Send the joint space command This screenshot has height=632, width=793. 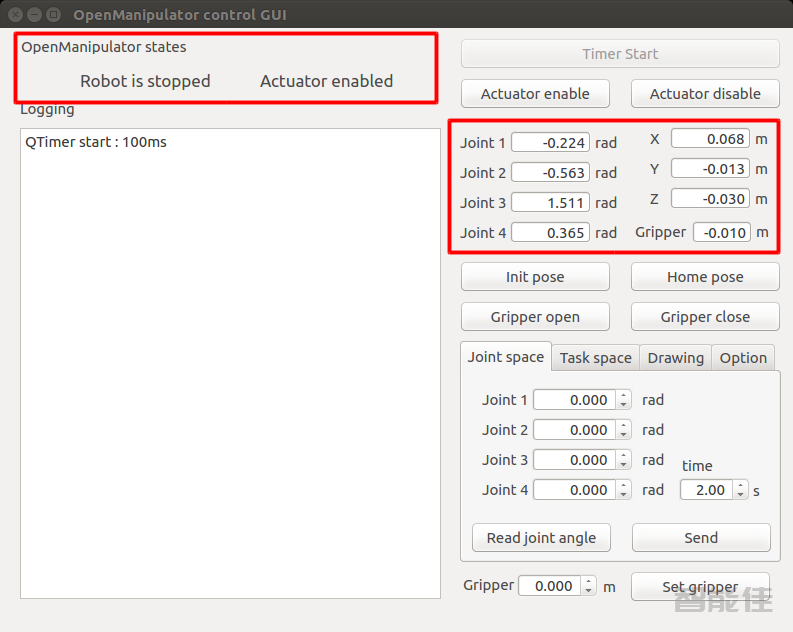point(701,537)
